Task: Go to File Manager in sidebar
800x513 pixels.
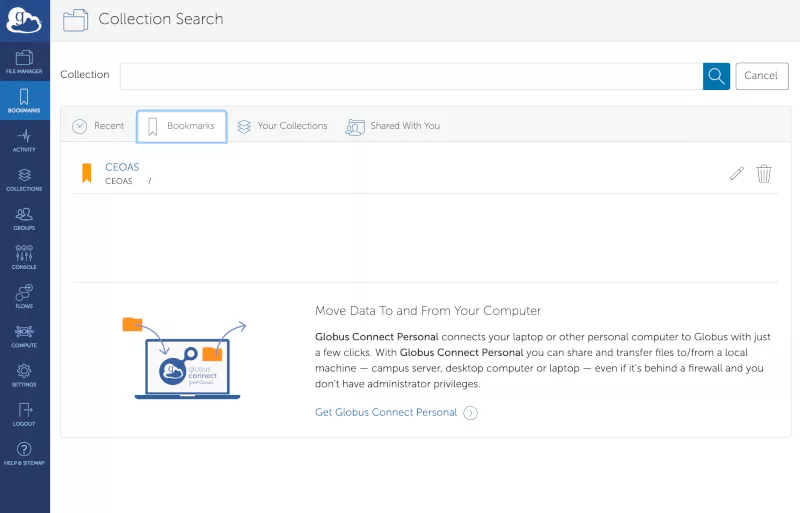Action: click(24, 62)
